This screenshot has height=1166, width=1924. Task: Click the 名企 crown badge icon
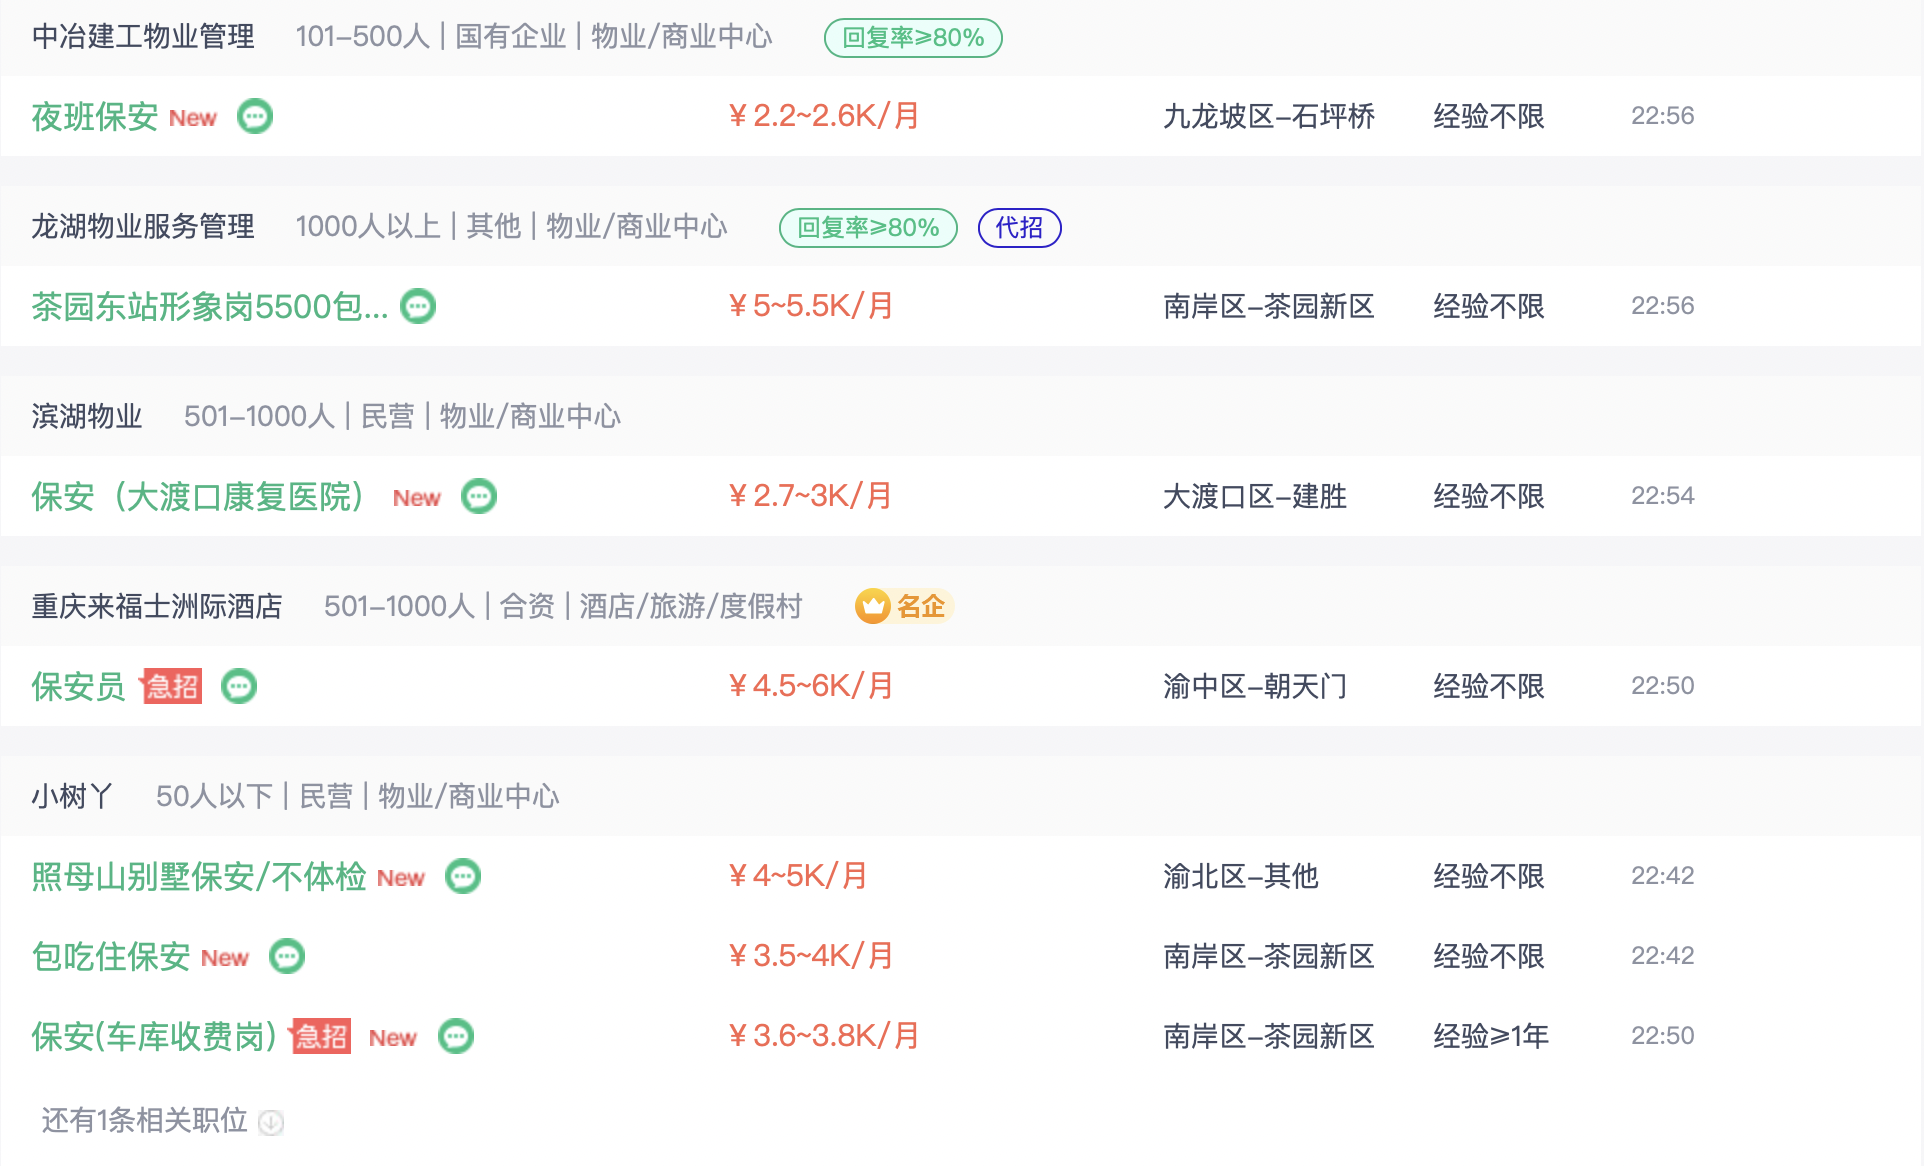click(x=872, y=606)
